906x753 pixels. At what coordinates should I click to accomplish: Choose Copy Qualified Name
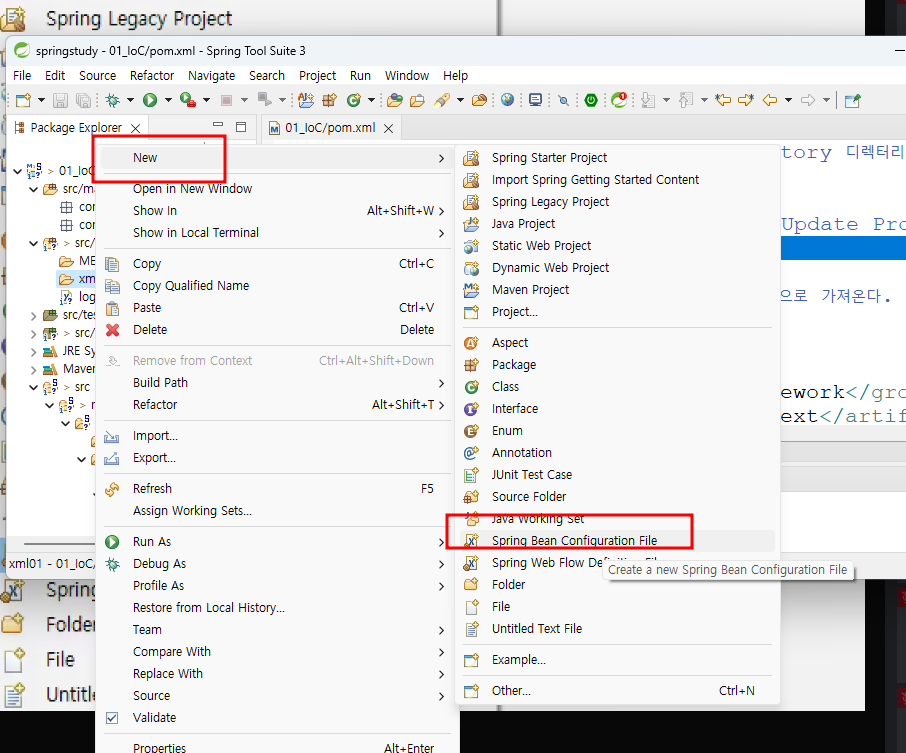pyautogui.click(x=276, y=286)
